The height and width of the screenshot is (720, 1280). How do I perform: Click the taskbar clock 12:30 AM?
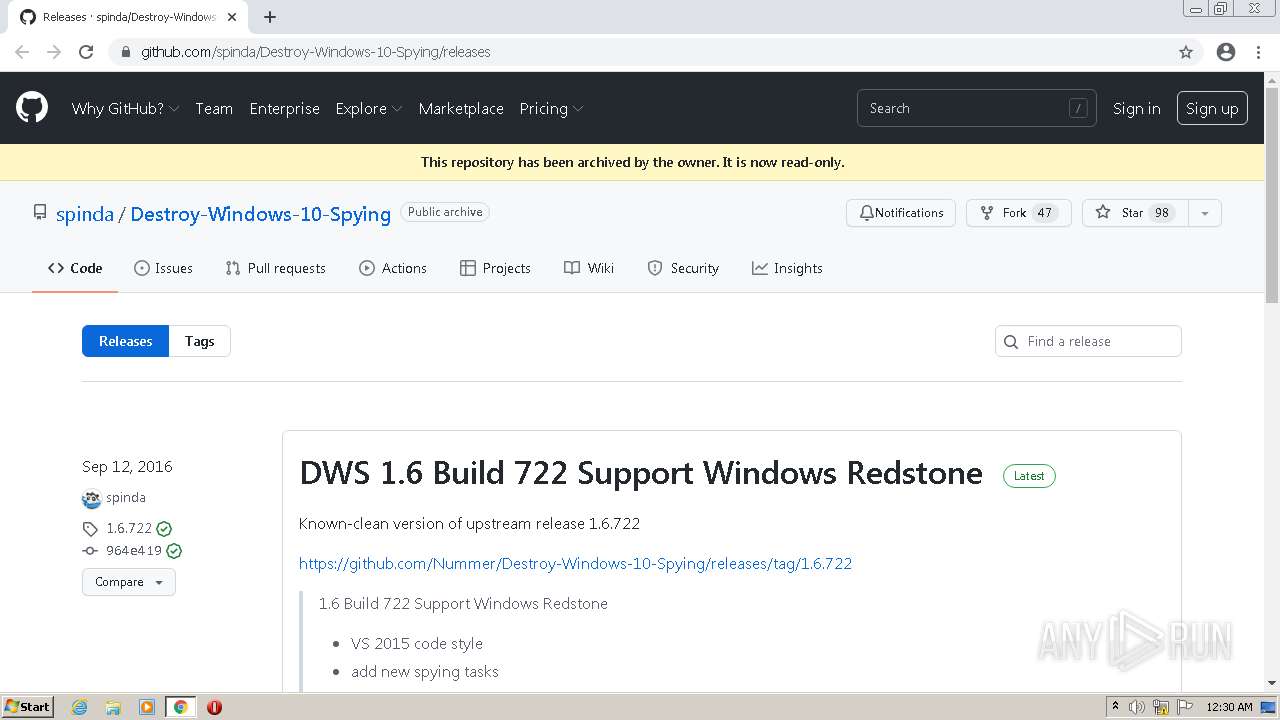[x=1230, y=707]
